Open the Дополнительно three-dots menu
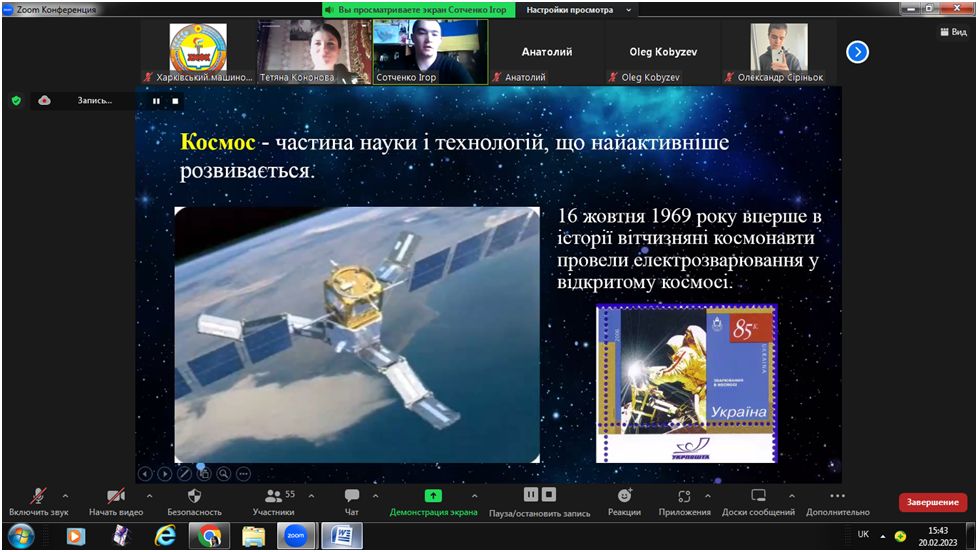978x552 pixels. click(838, 496)
